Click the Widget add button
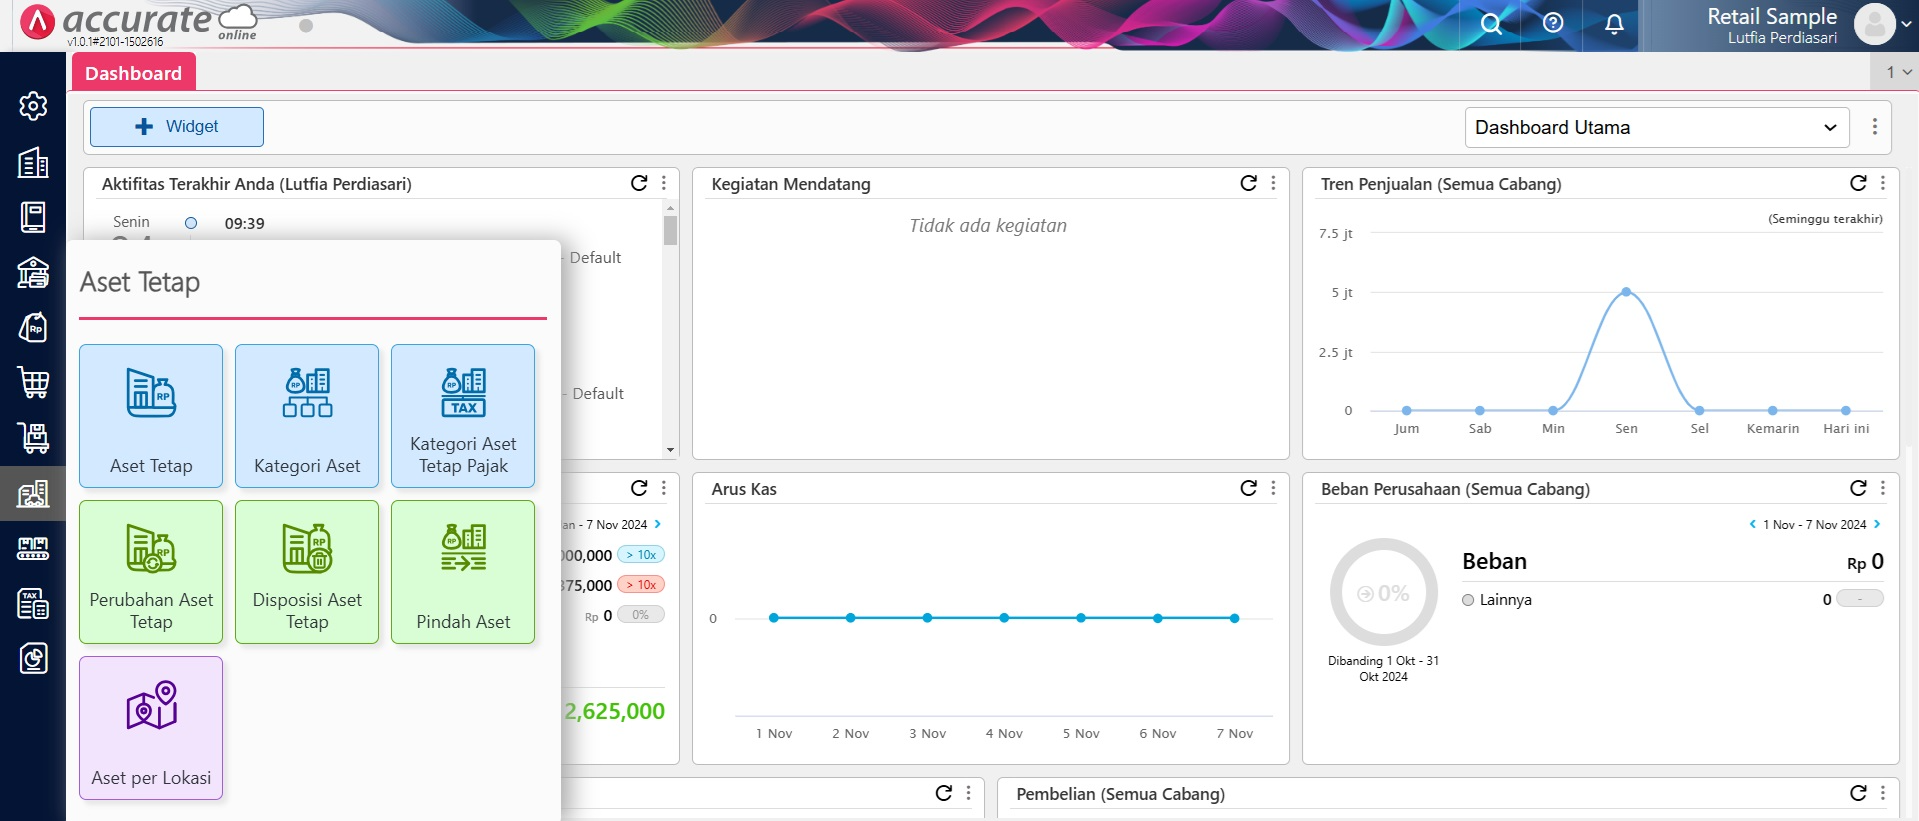Viewport: 1919px width, 821px height. point(177,127)
